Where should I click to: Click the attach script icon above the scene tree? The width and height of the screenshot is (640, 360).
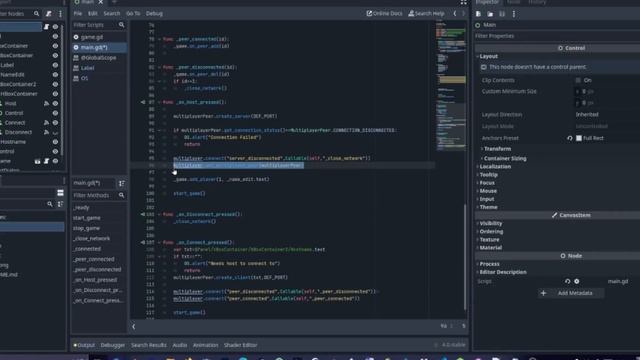49,14
